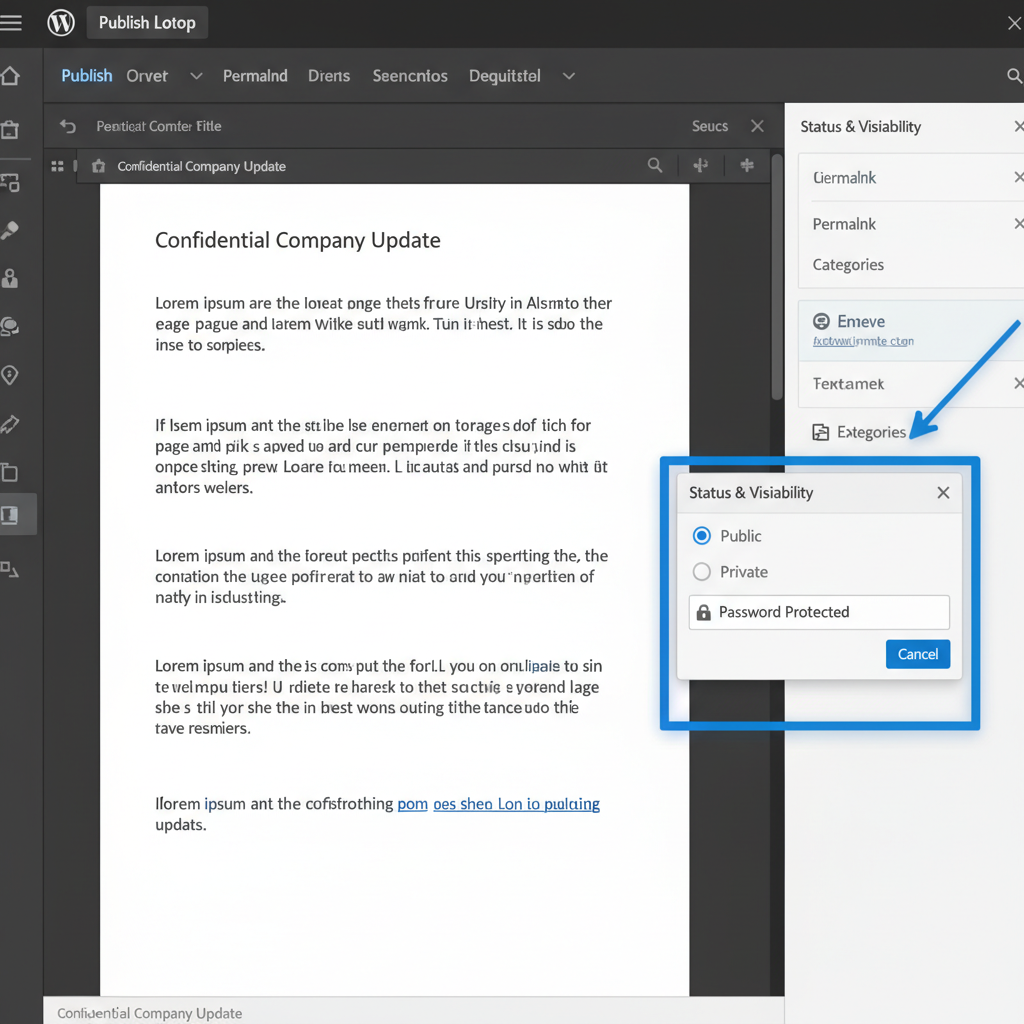Open the WordPress logo menu

[x=60, y=22]
